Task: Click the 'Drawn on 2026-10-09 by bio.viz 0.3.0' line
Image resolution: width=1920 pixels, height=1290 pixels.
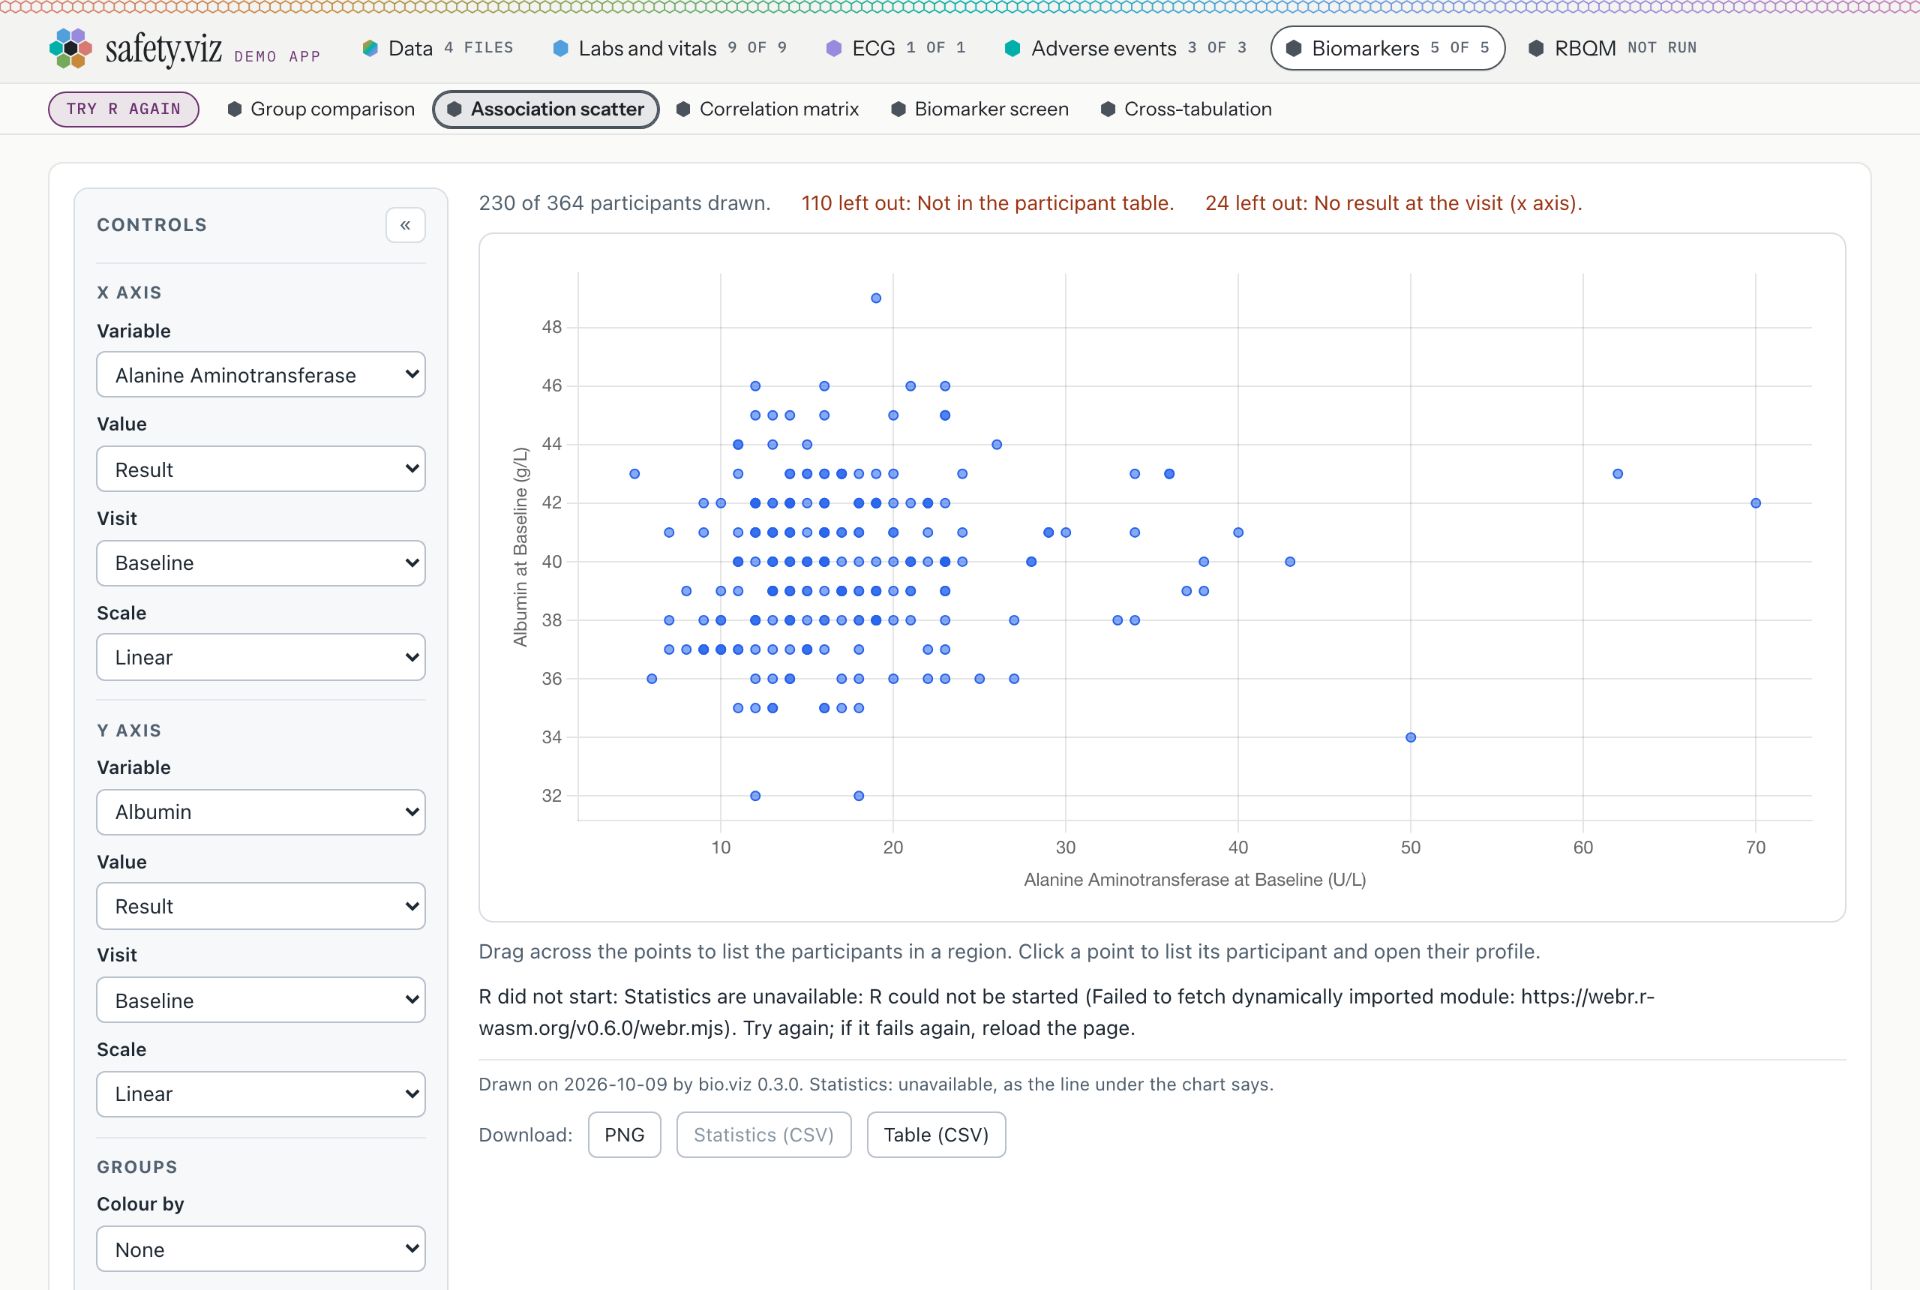Action: point(876,1084)
